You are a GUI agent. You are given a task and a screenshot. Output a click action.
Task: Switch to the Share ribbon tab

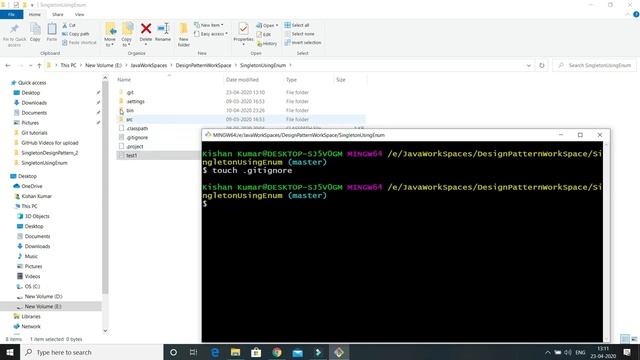tap(58, 14)
